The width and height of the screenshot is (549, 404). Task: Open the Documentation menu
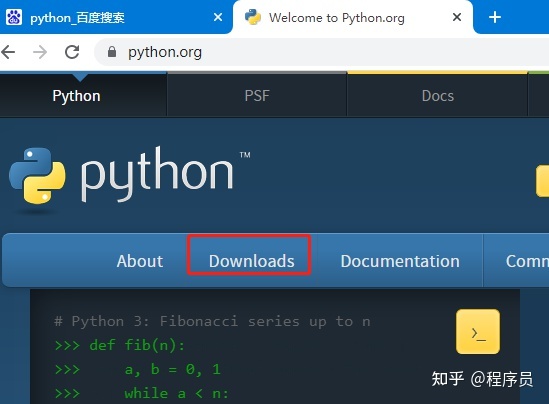tap(400, 261)
